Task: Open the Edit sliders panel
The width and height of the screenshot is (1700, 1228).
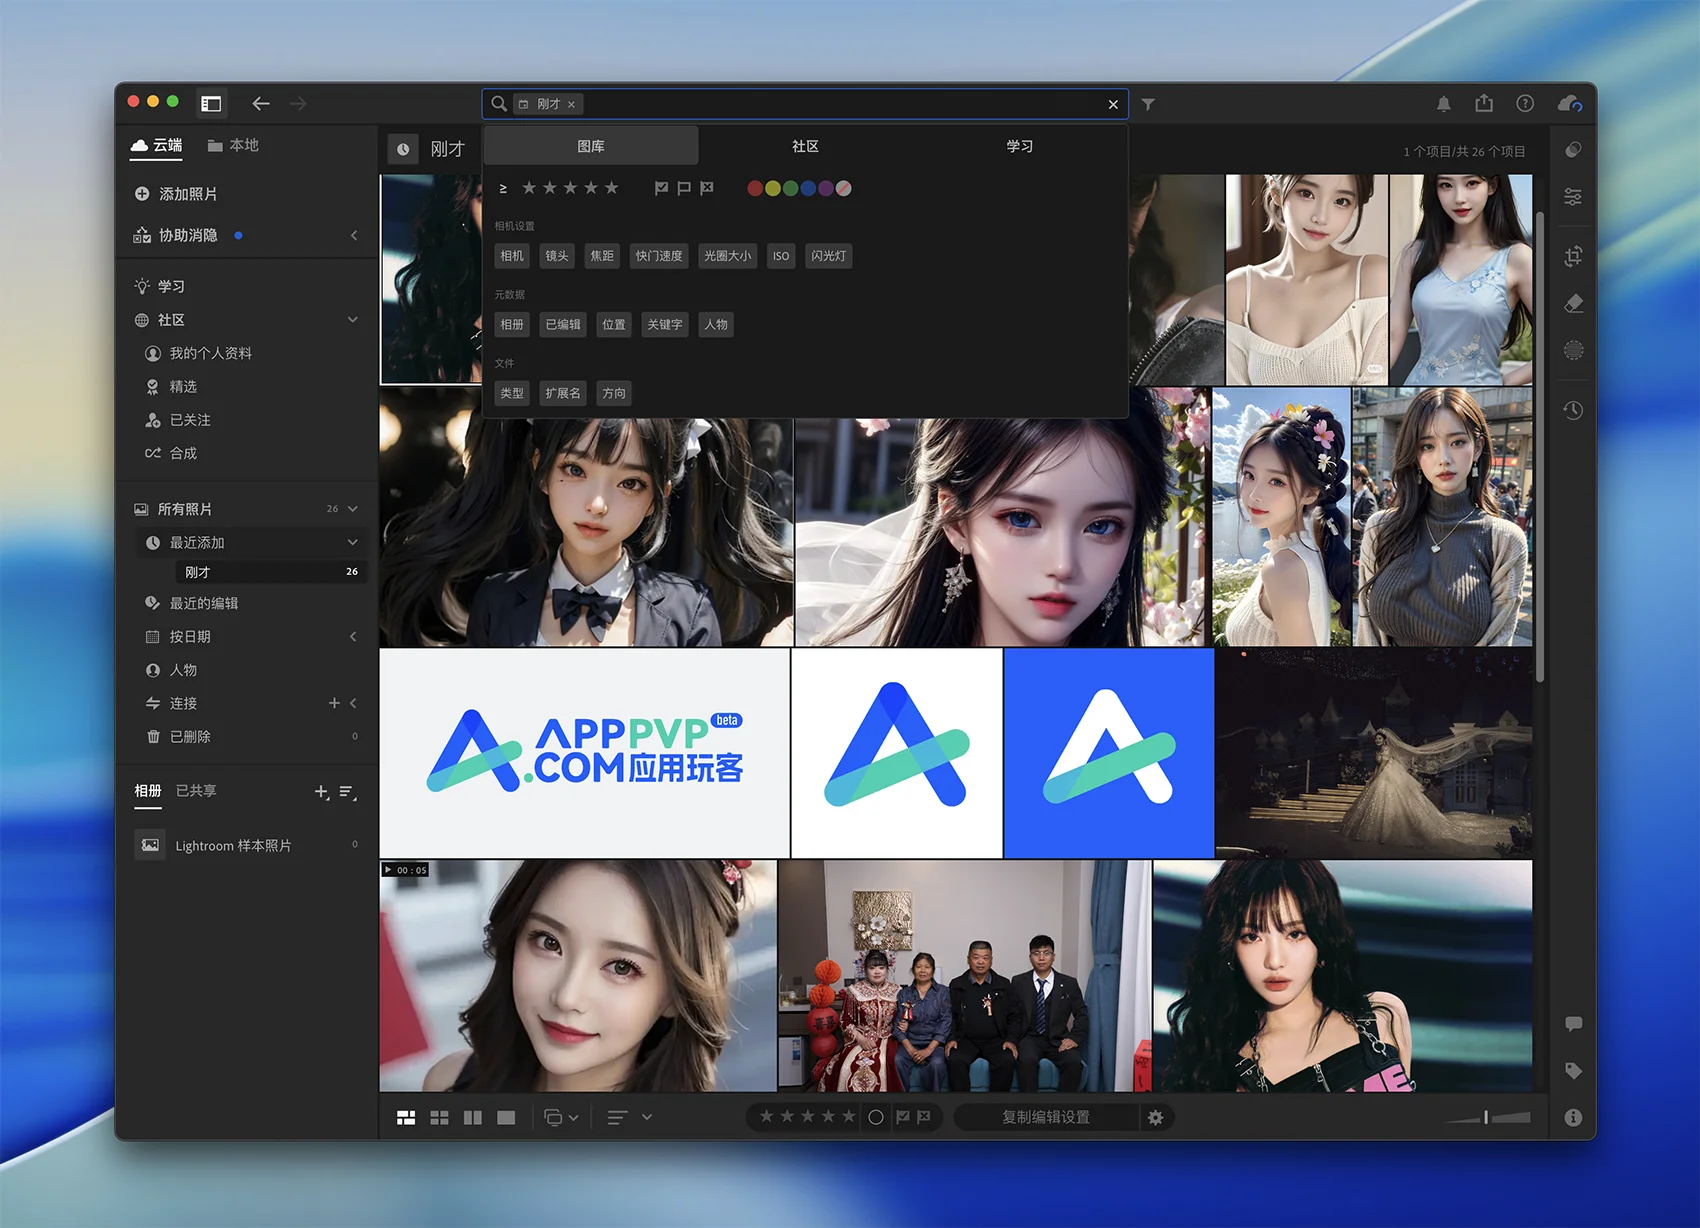Action: (1573, 197)
